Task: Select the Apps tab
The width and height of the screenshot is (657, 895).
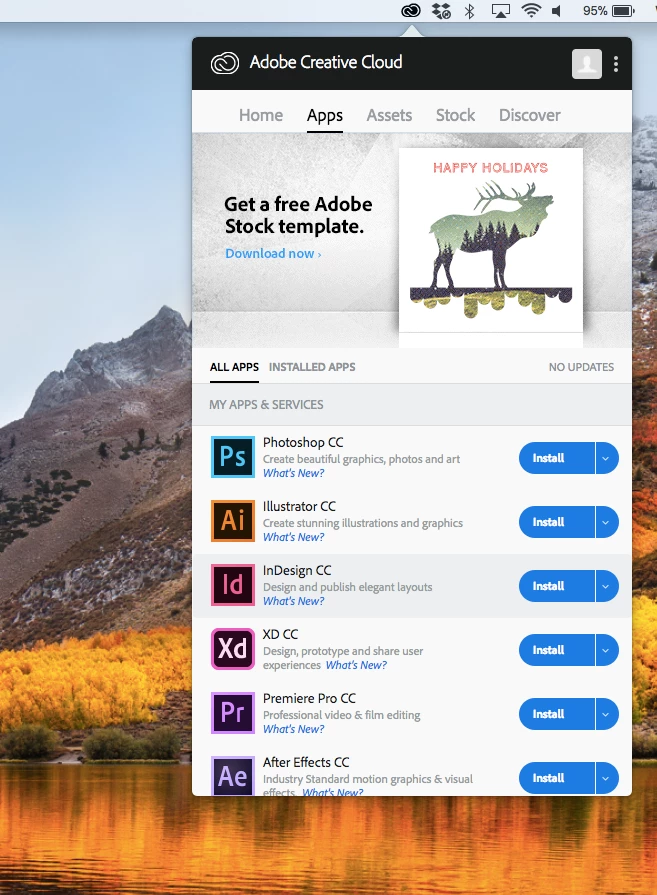Action: tap(325, 115)
